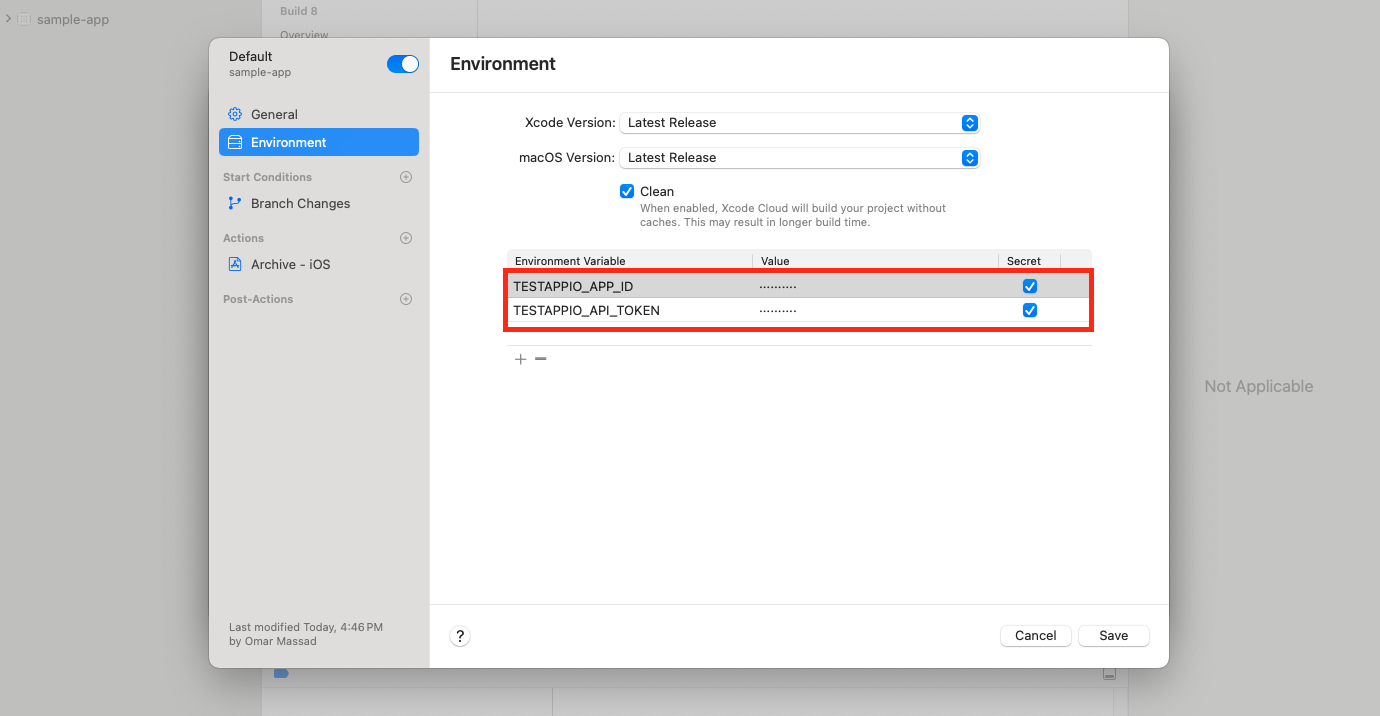
Task: Cancel the workflow edit dialog
Action: pos(1035,636)
